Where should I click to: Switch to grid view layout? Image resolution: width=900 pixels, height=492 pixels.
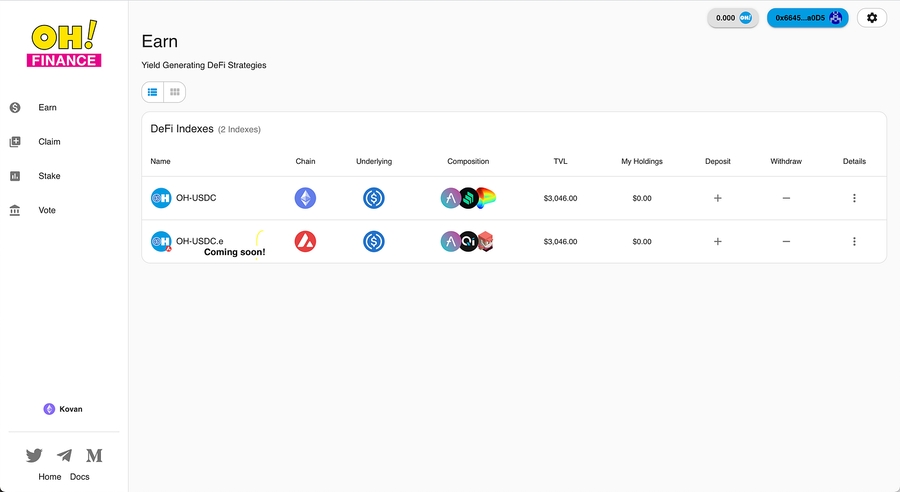(x=175, y=92)
